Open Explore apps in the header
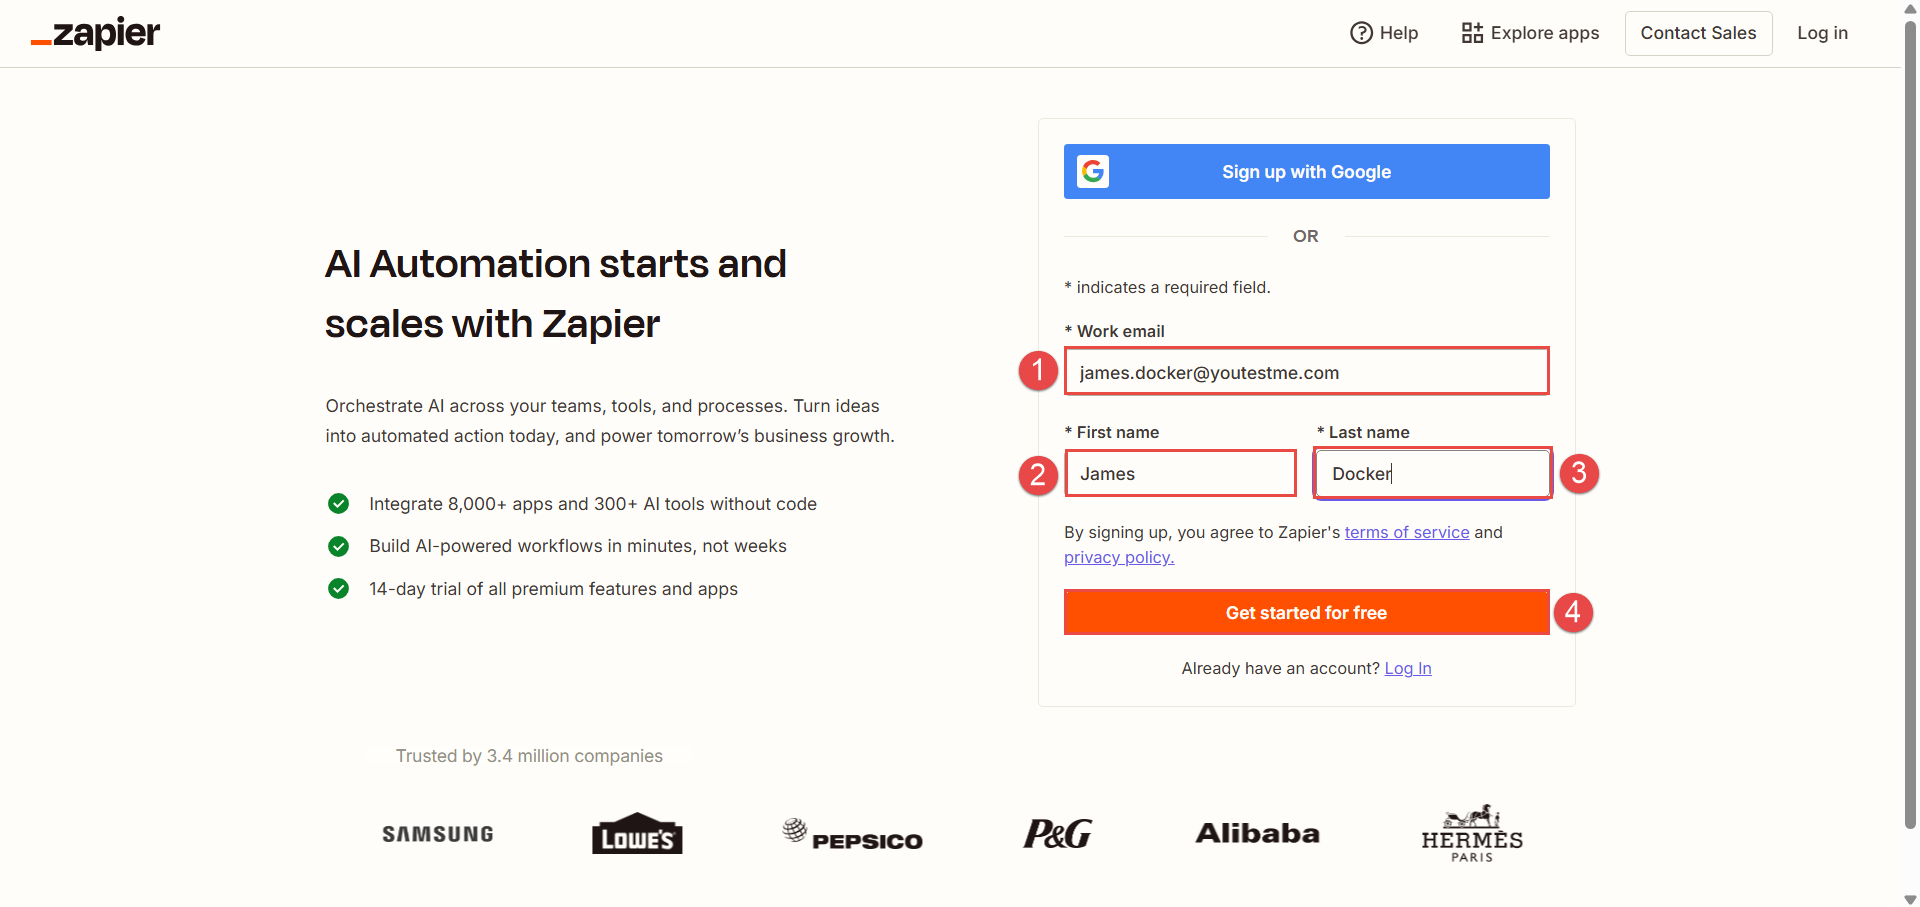The image size is (1920, 907). coord(1544,33)
